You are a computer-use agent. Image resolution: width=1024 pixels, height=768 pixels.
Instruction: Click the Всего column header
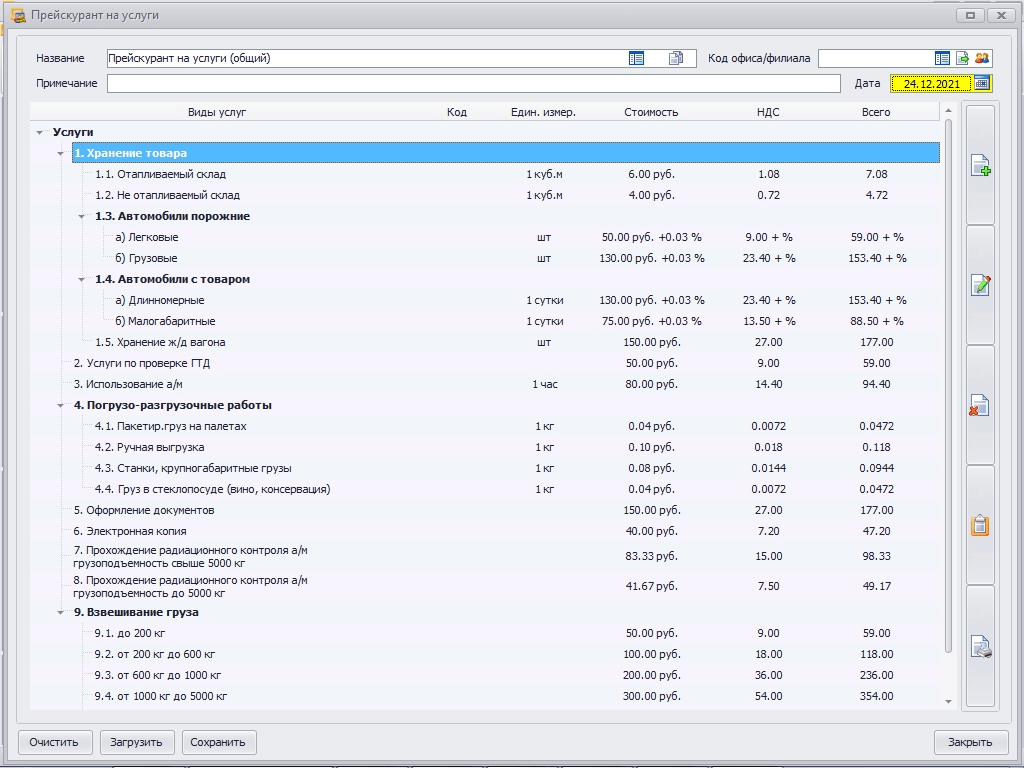click(876, 112)
